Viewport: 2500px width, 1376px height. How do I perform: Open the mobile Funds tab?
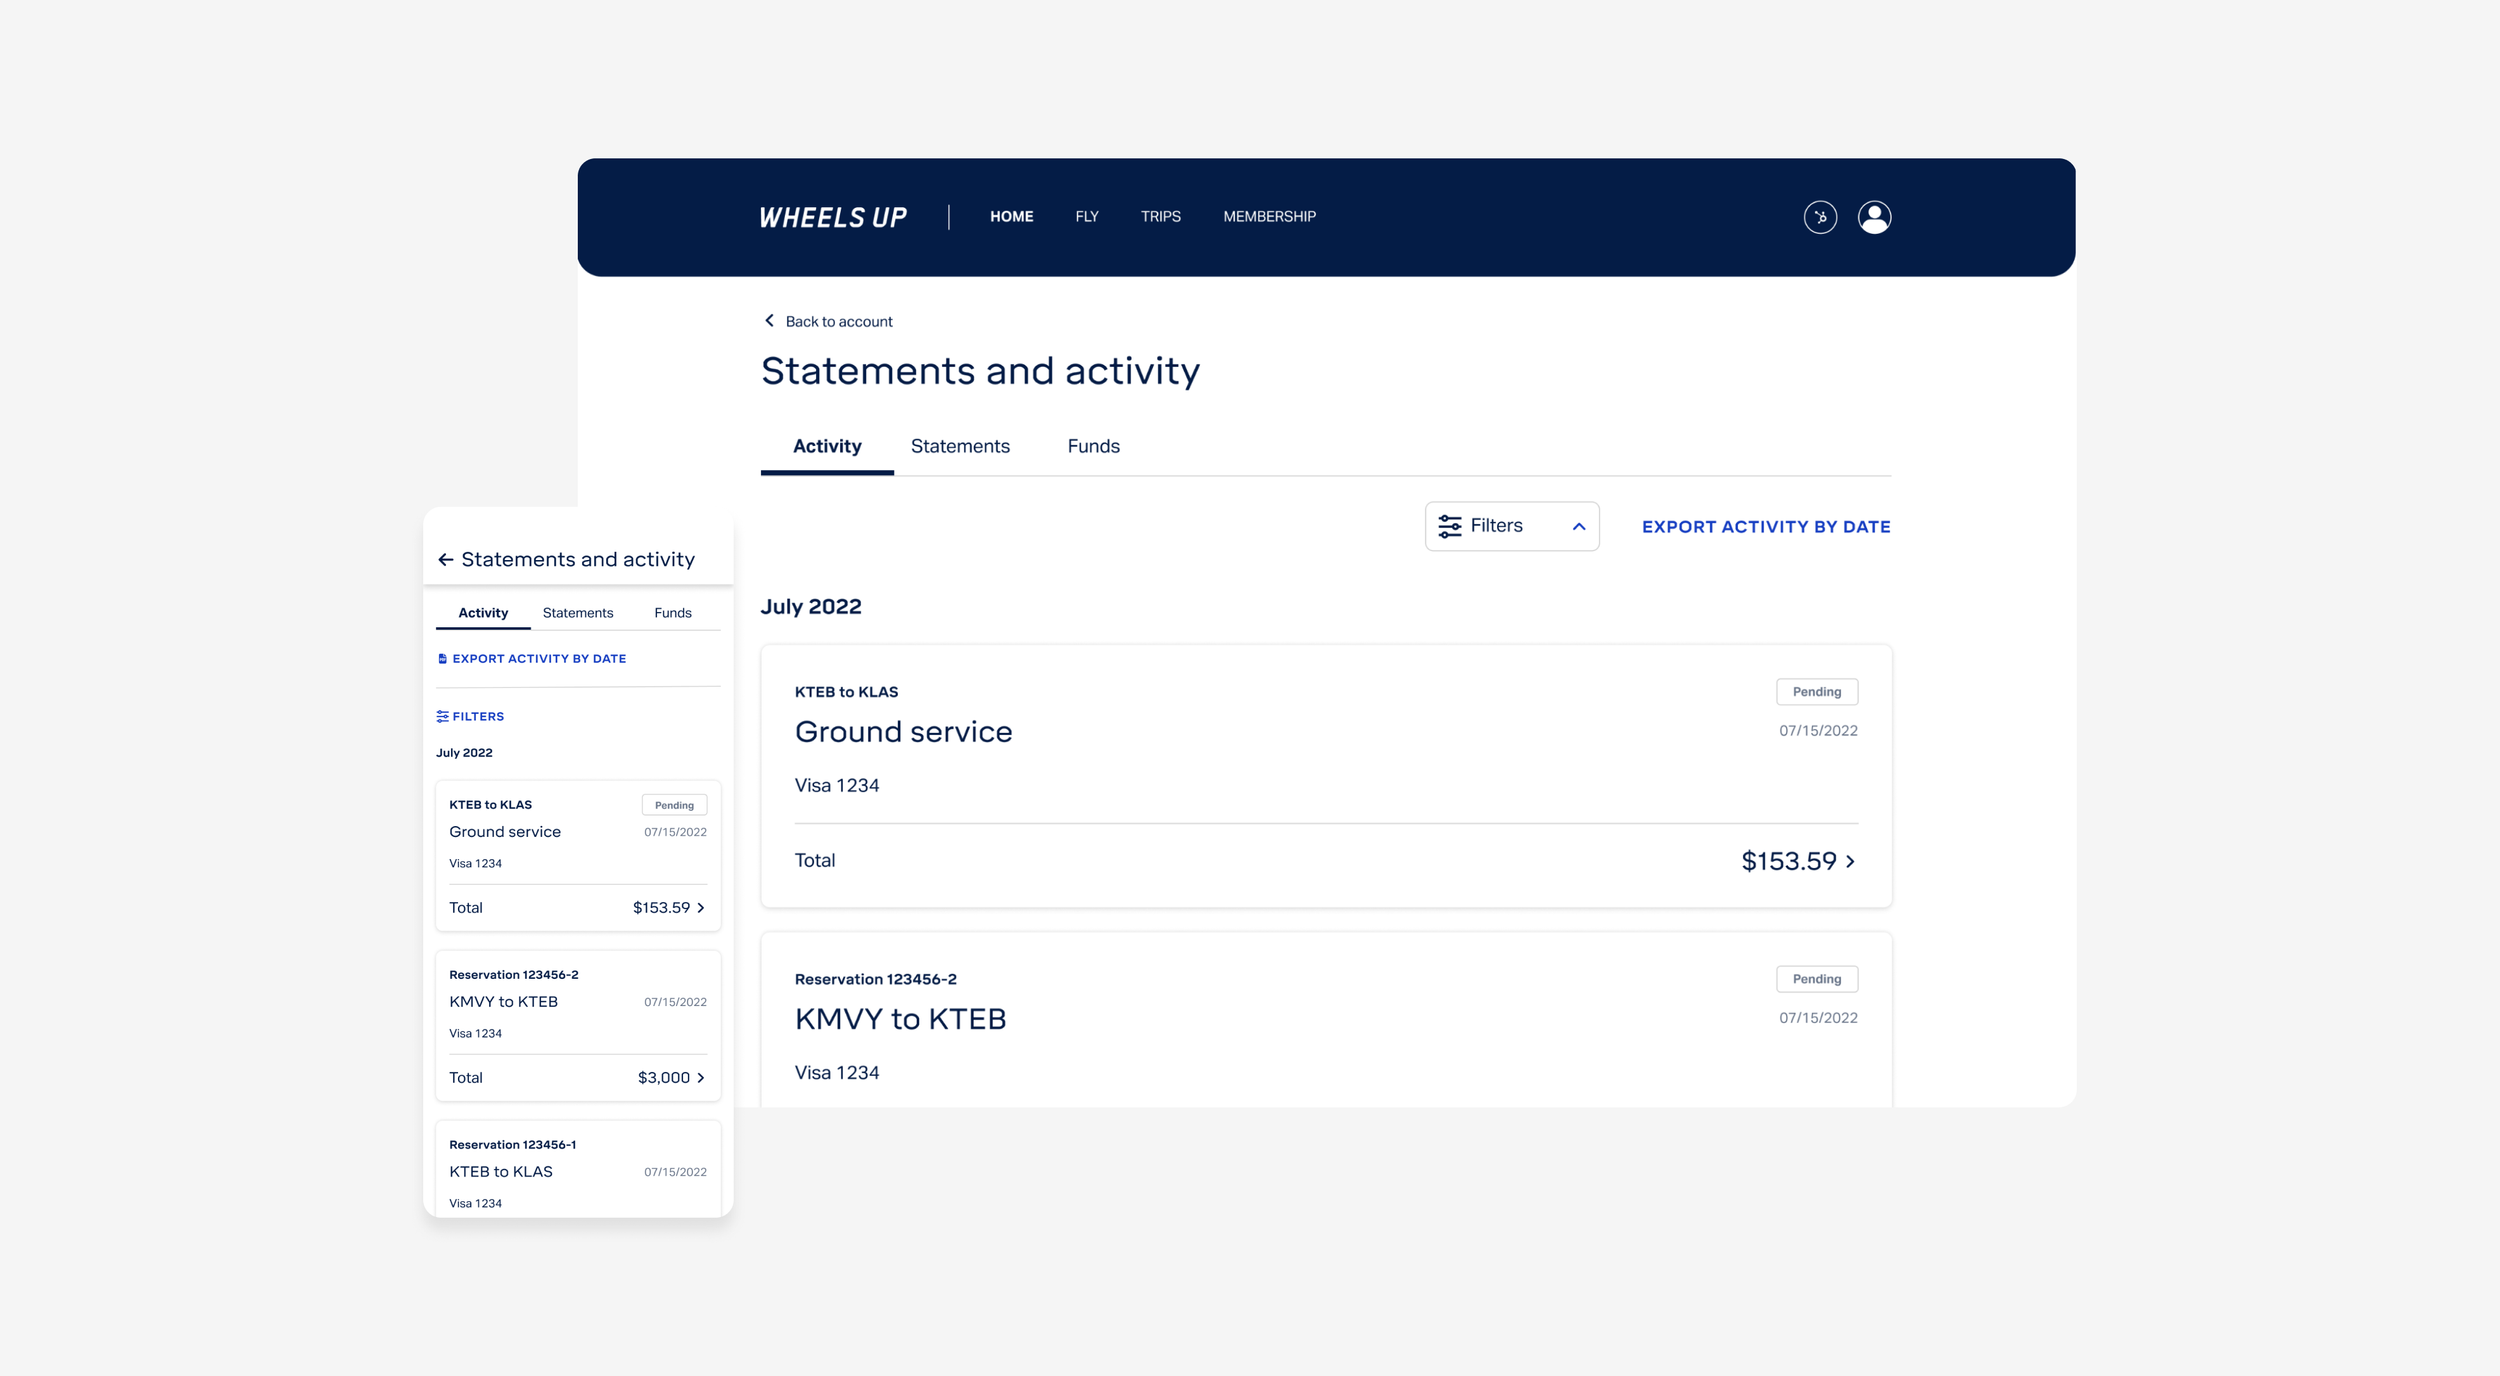coord(672,613)
